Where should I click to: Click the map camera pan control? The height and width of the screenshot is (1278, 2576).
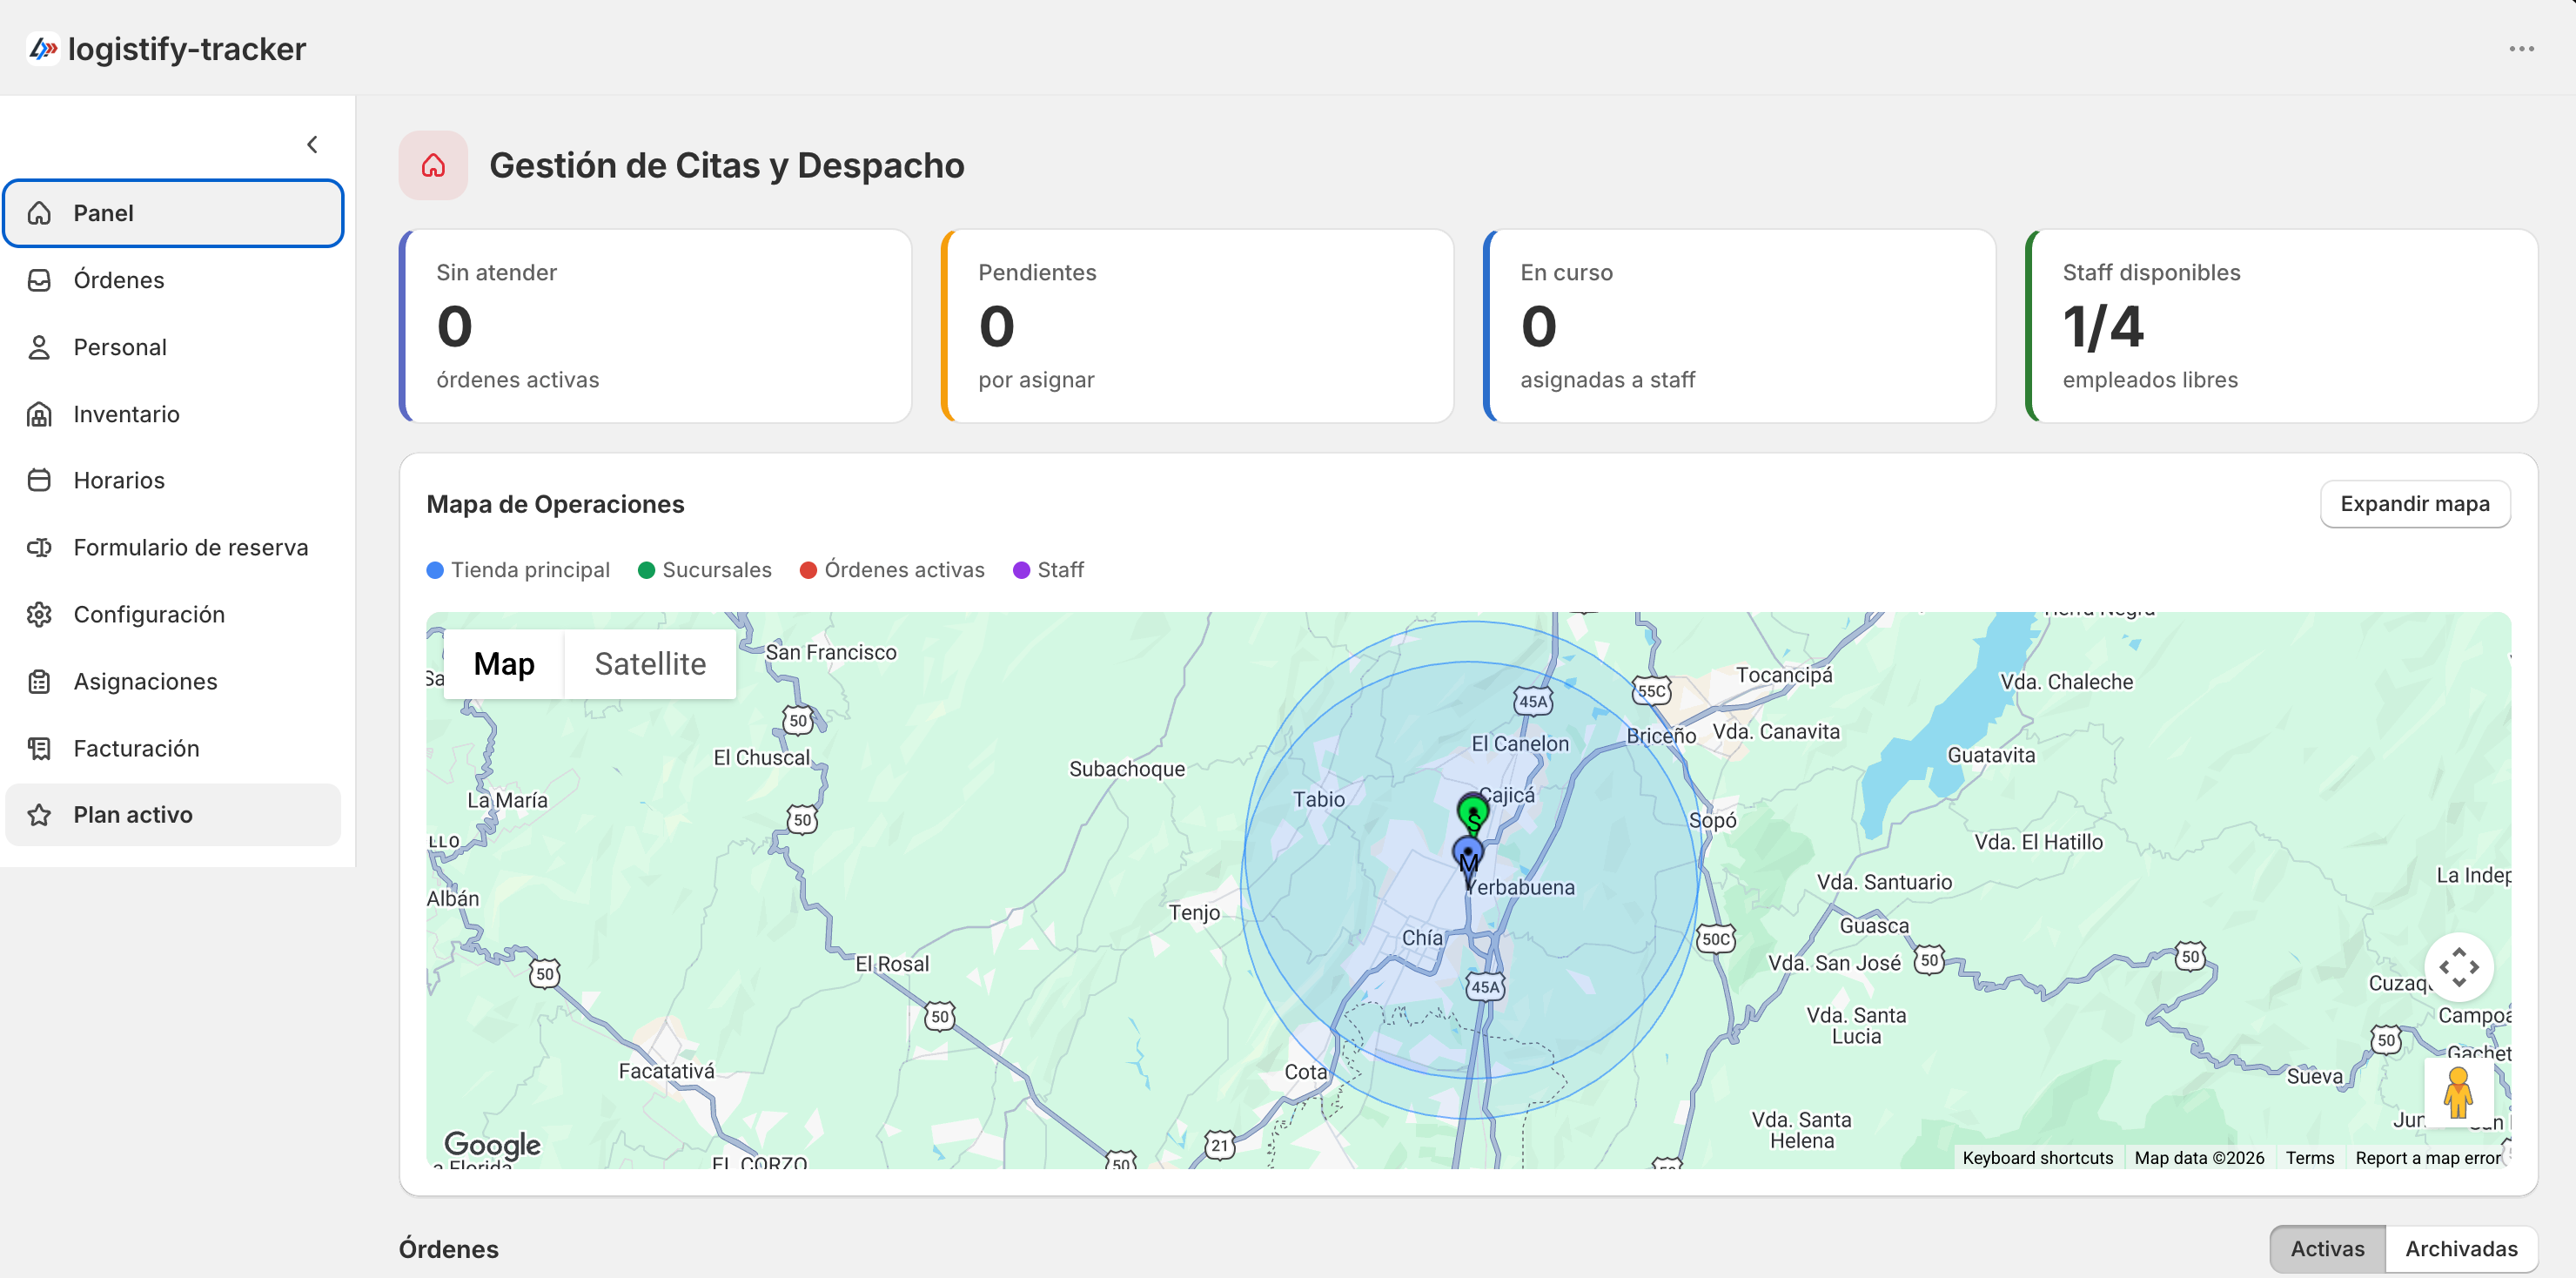(x=2458, y=967)
